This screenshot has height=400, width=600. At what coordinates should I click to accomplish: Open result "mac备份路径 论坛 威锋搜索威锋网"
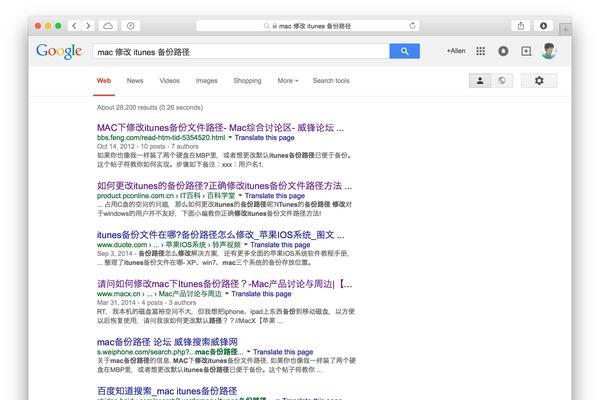[x=167, y=342]
